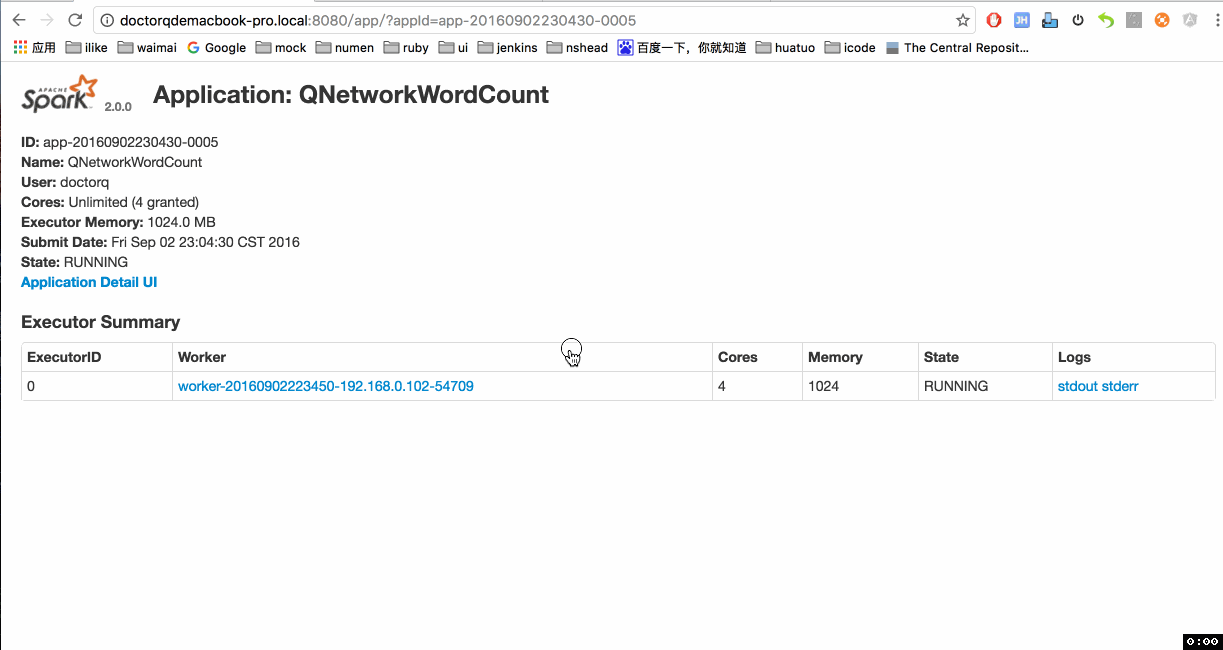Click the Application: QNetworkWordCount title

coord(351,95)
